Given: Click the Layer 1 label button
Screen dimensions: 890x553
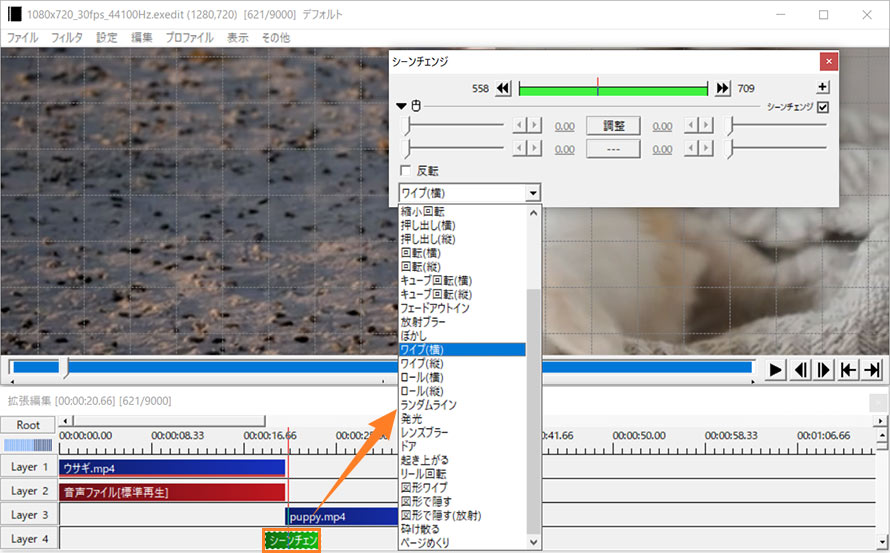Looking at the screenshot, I should [29, 467].
